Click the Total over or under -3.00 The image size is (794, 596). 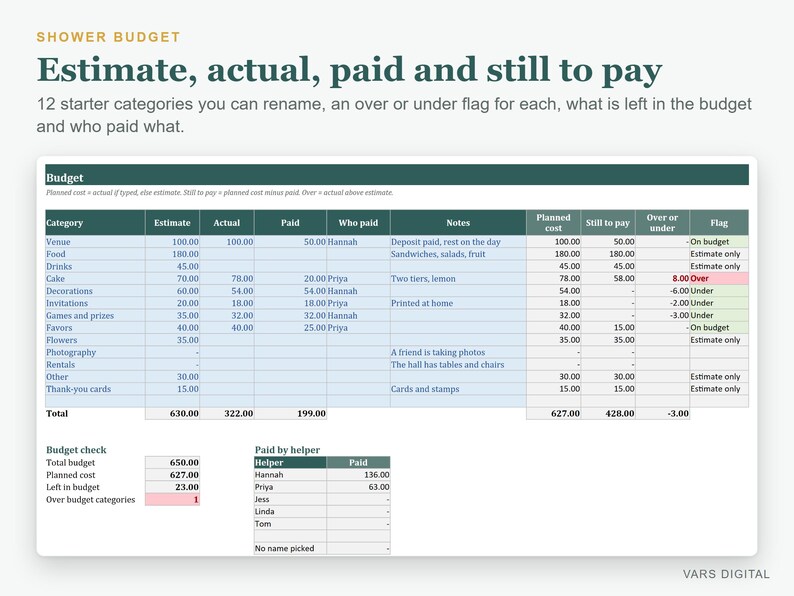662,414
